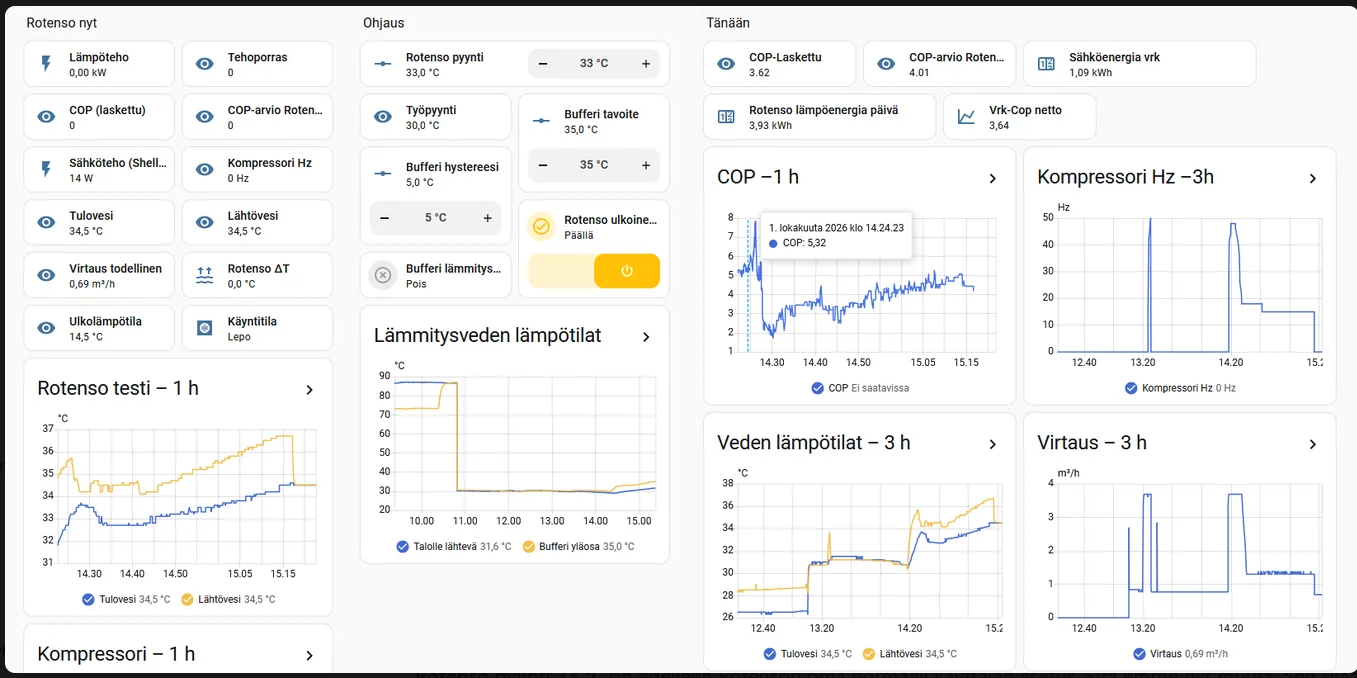Open the Virtaus todellinen card
Viewport: 1357px width, 678px height.
(99, 275)
